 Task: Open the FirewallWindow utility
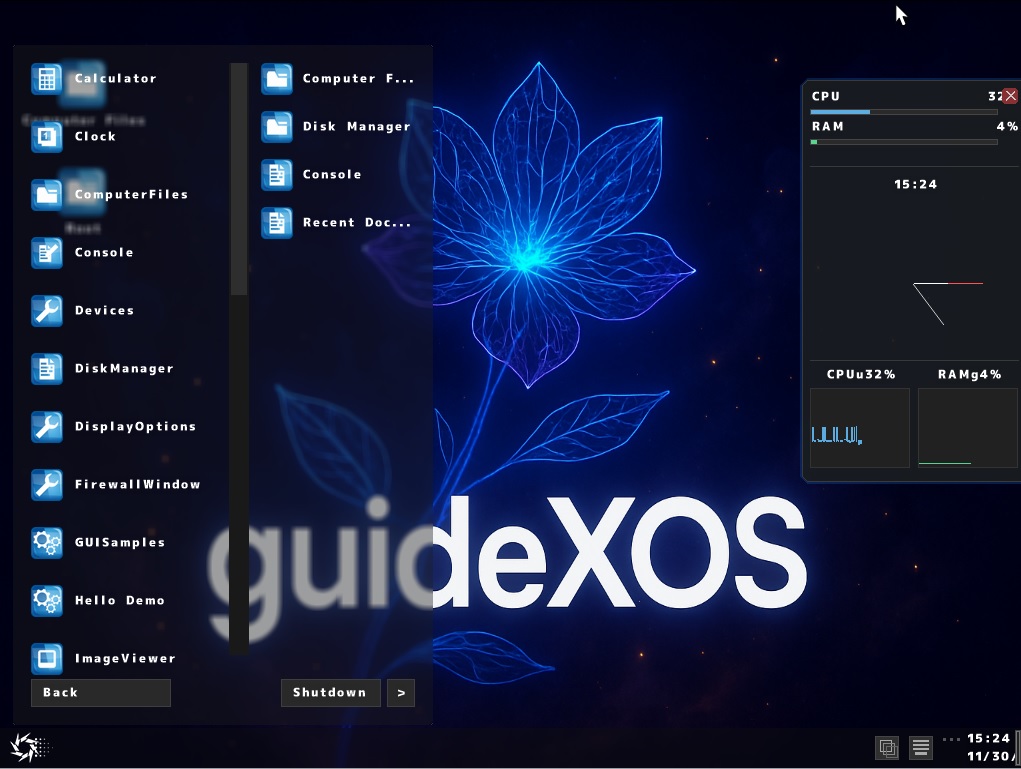[136, 484]
